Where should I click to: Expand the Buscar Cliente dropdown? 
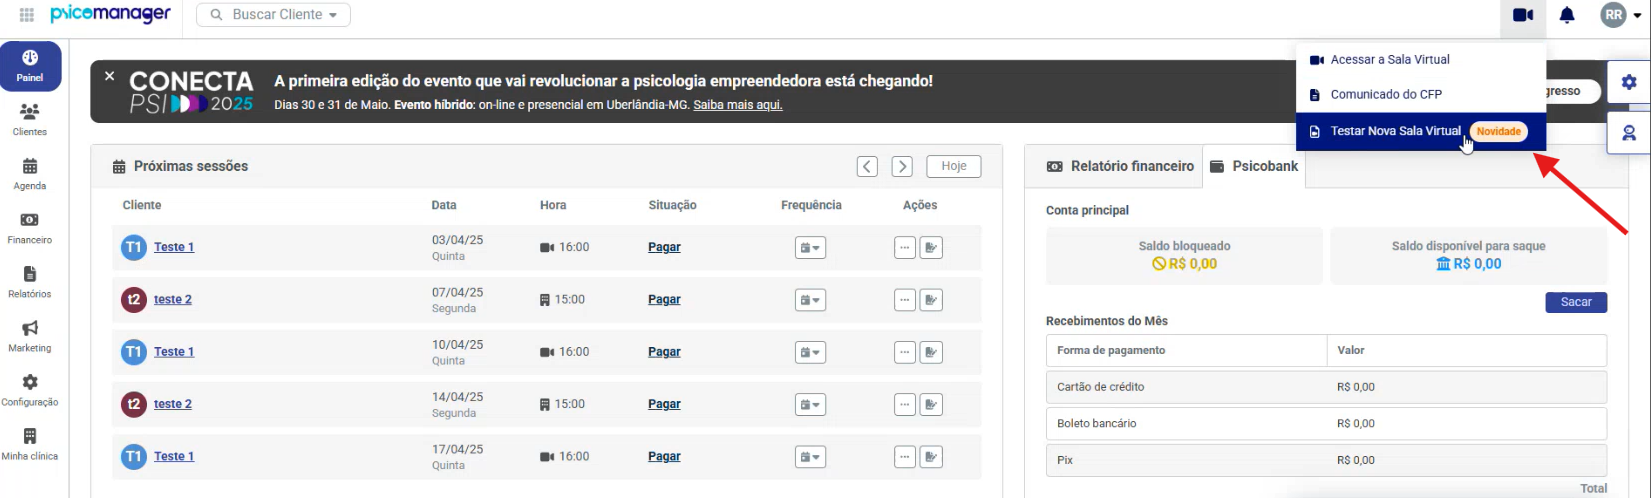tap(274, 15)
